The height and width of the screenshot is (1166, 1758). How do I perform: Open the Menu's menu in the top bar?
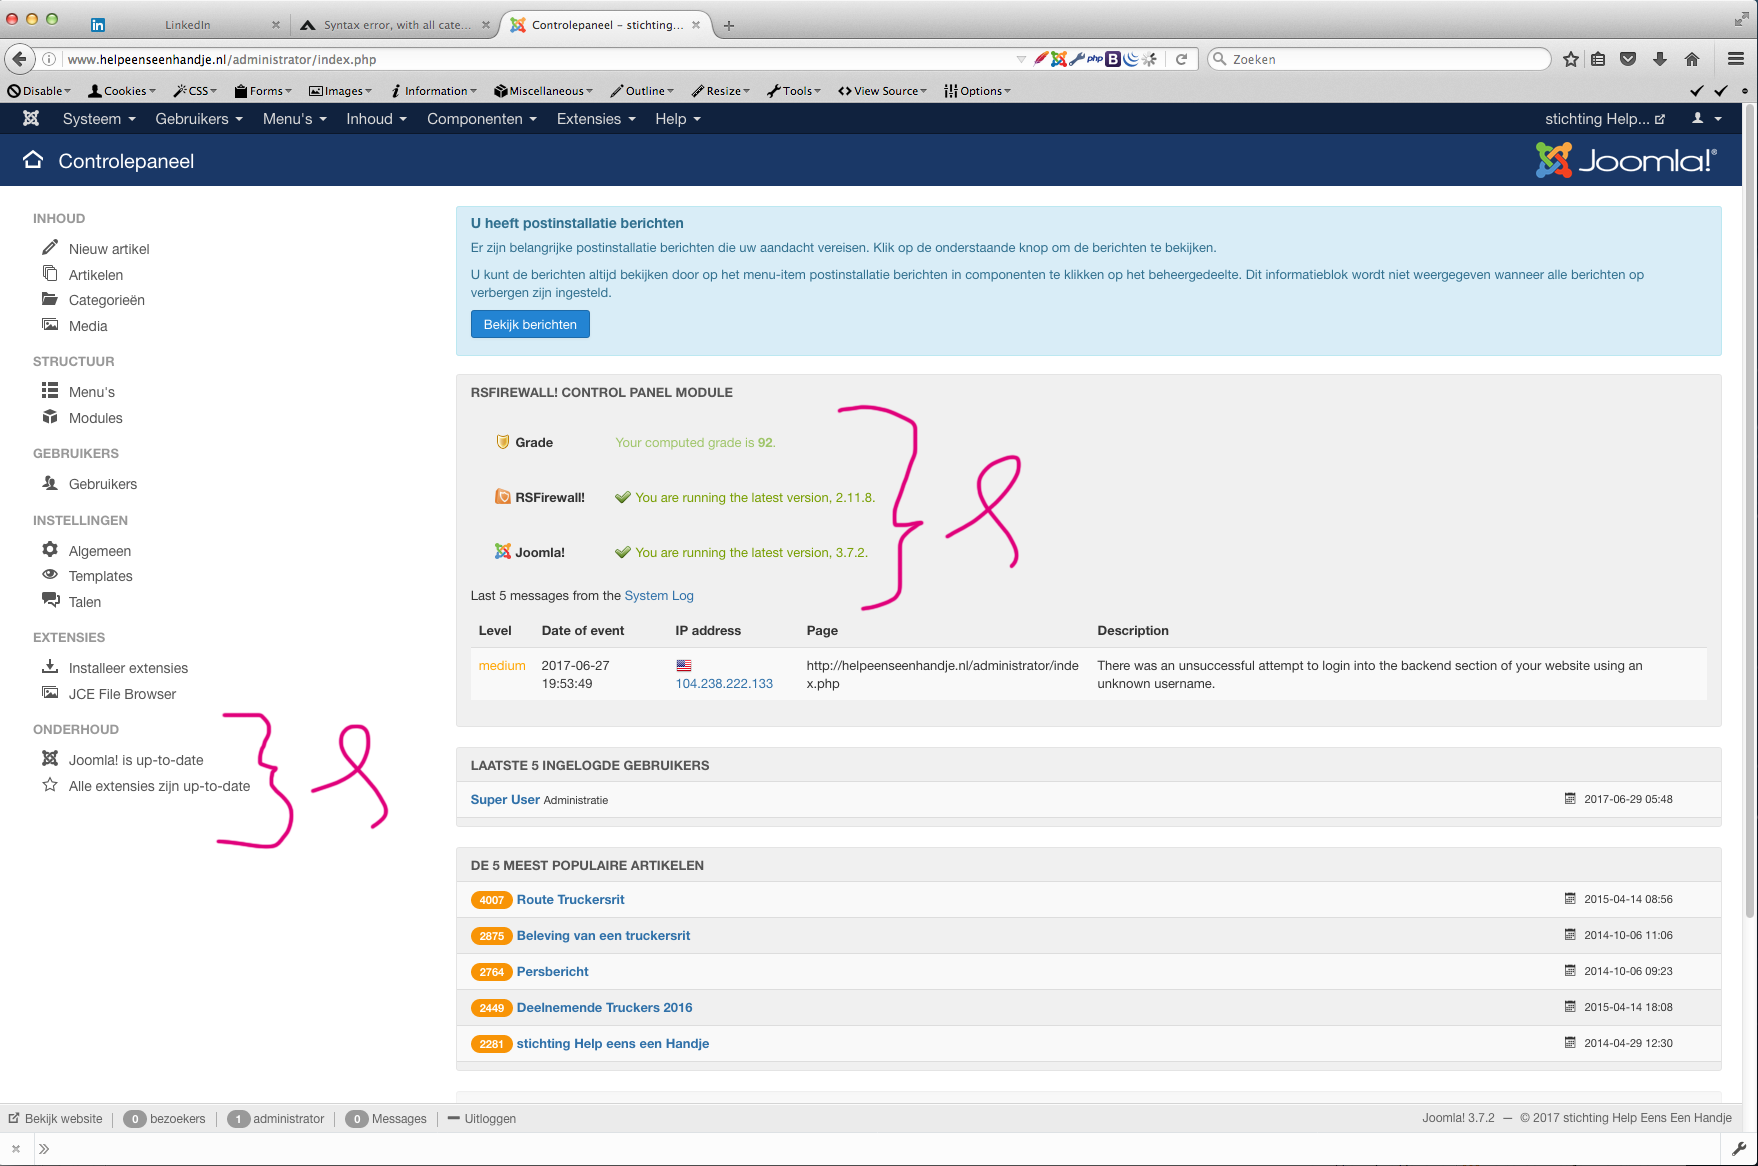coord(295,119)
